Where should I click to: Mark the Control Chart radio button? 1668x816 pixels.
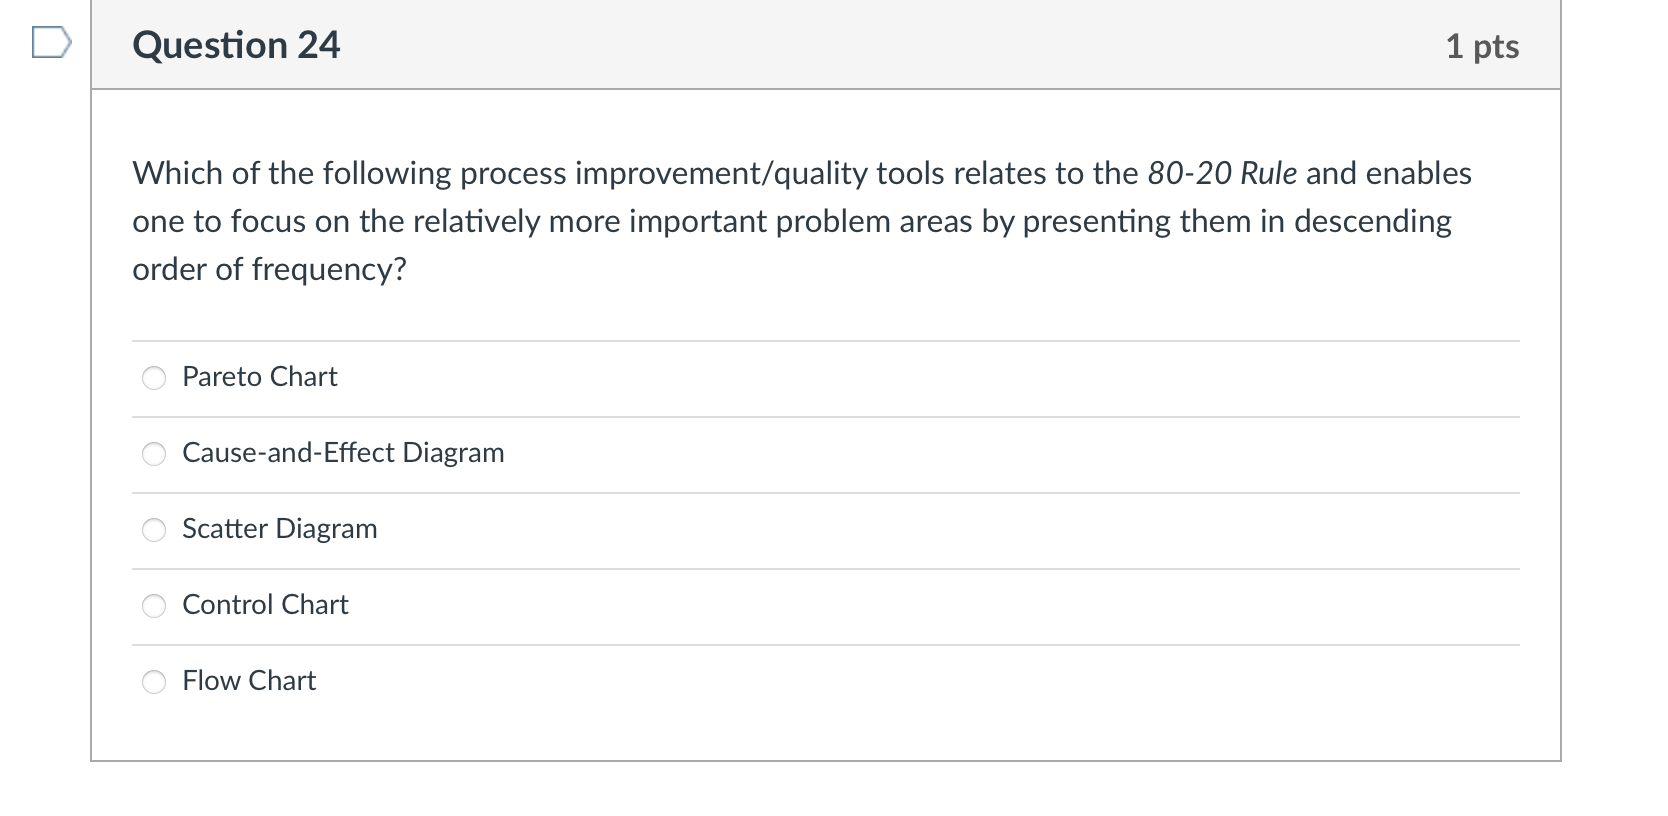point(154,606)
